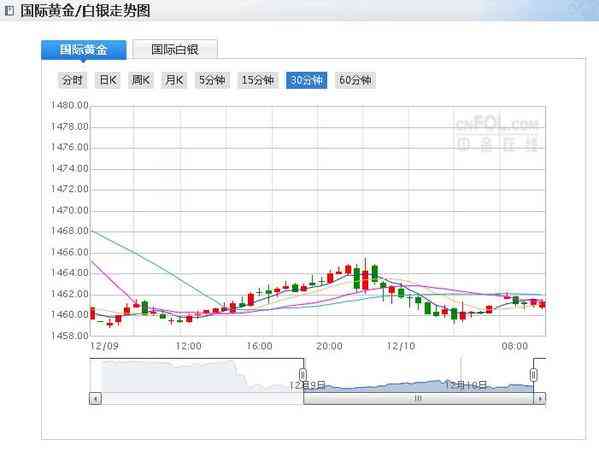Click the 12月9日 label in navigator
Image resolution: width=599 pixels, height=451 pixels.
pos(308,385)
